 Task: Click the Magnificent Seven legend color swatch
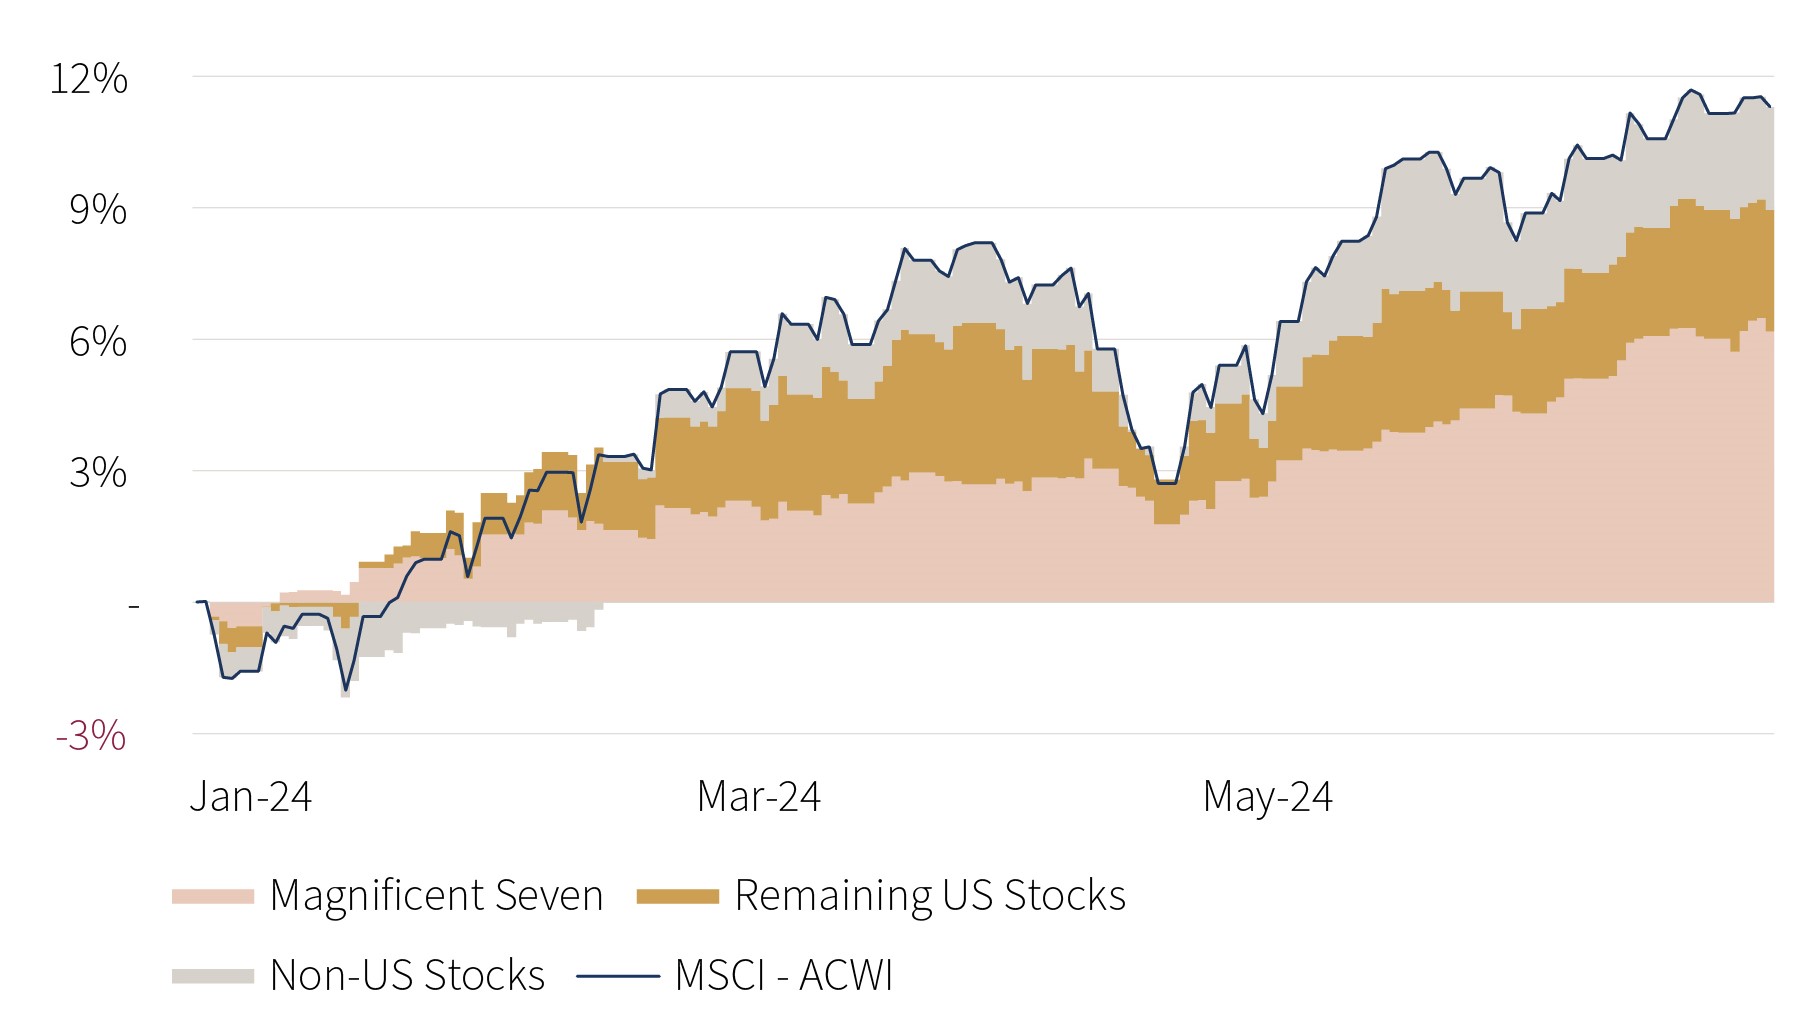tap(213, 896)
